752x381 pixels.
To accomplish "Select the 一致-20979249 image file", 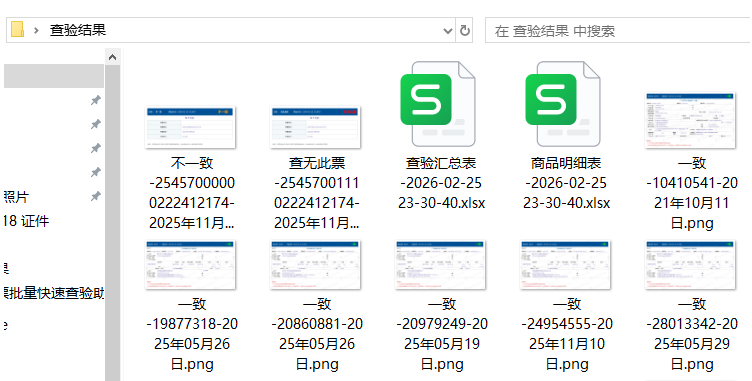I will click(x=441, y=265).
